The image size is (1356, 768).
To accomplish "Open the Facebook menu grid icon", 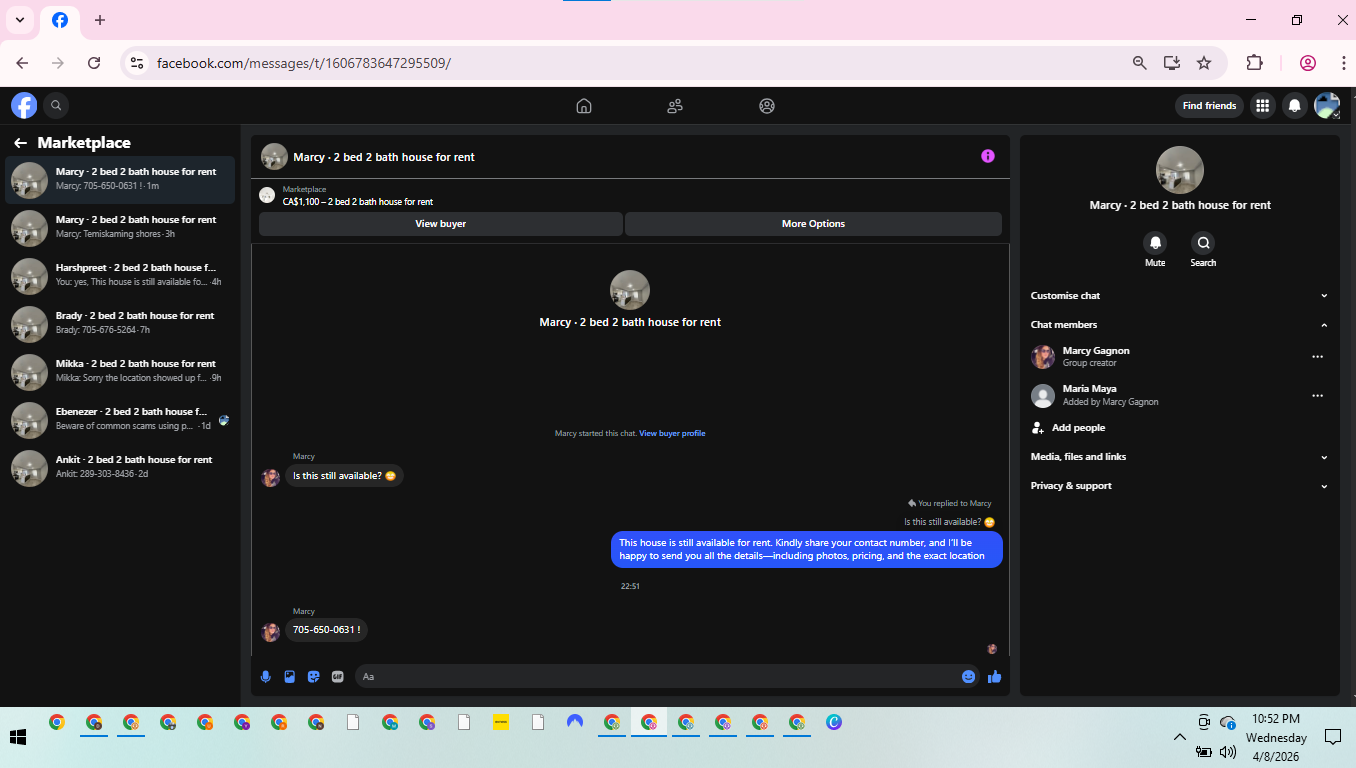I will coord(1263,105).
